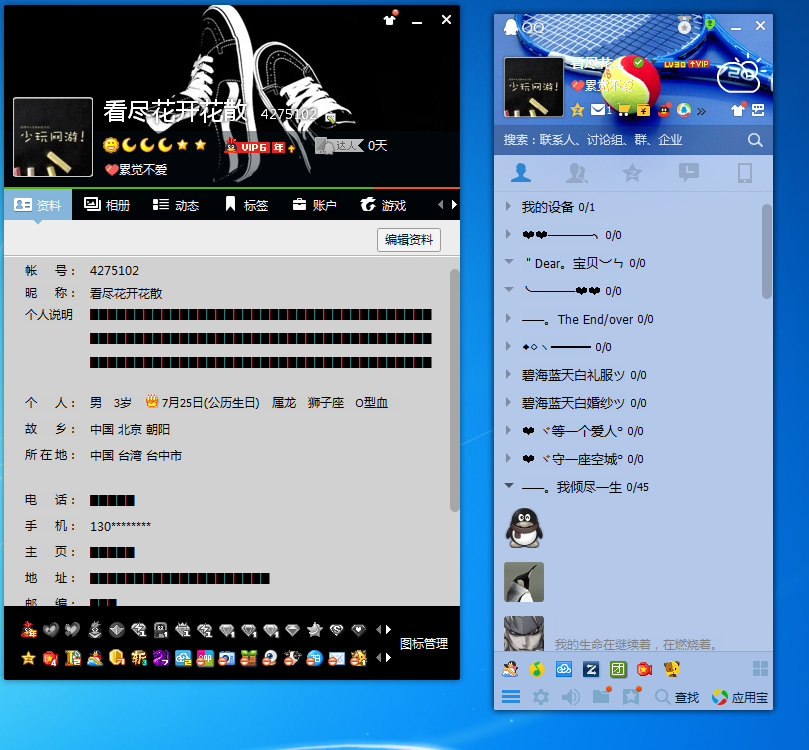Switch to the Mobile phone tab
Viewport: 809px width, 750px height.
click(745, 173)
